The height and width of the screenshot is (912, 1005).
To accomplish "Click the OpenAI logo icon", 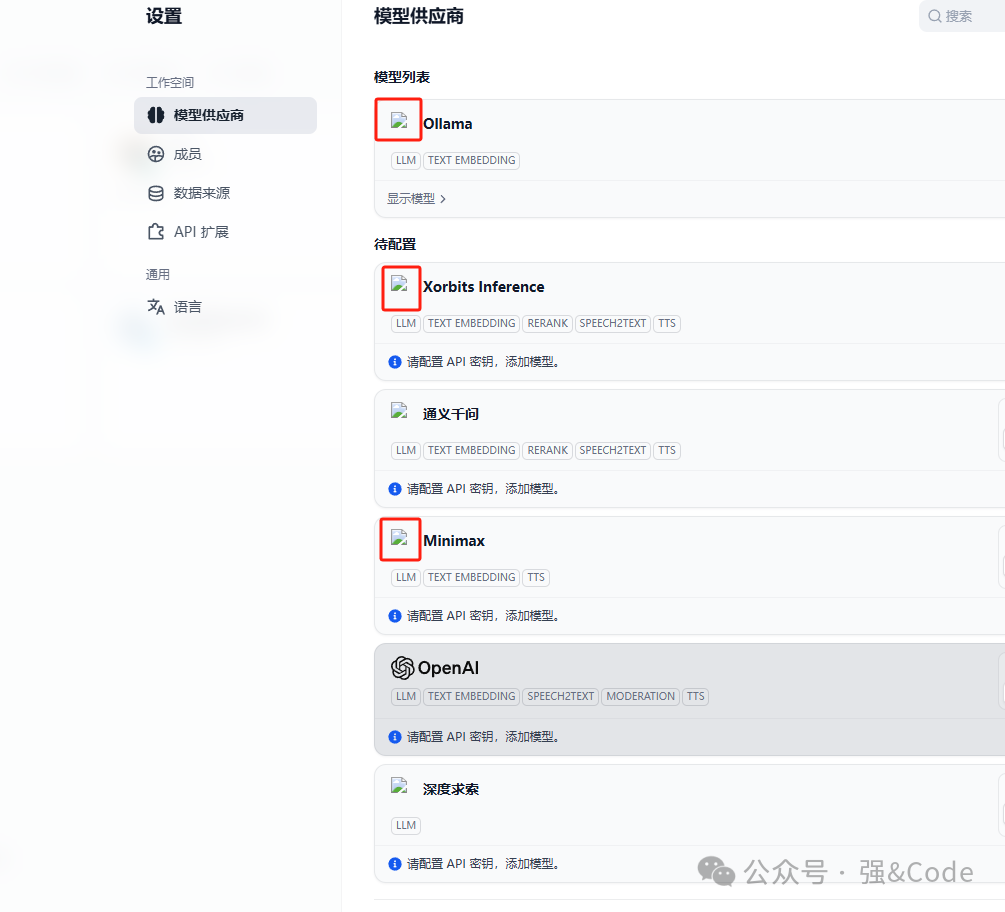I will point(403,668).
